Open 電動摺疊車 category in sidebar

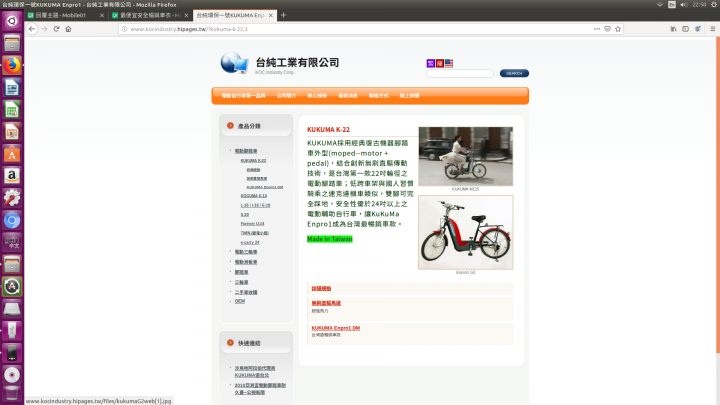(x=246, y=262)
